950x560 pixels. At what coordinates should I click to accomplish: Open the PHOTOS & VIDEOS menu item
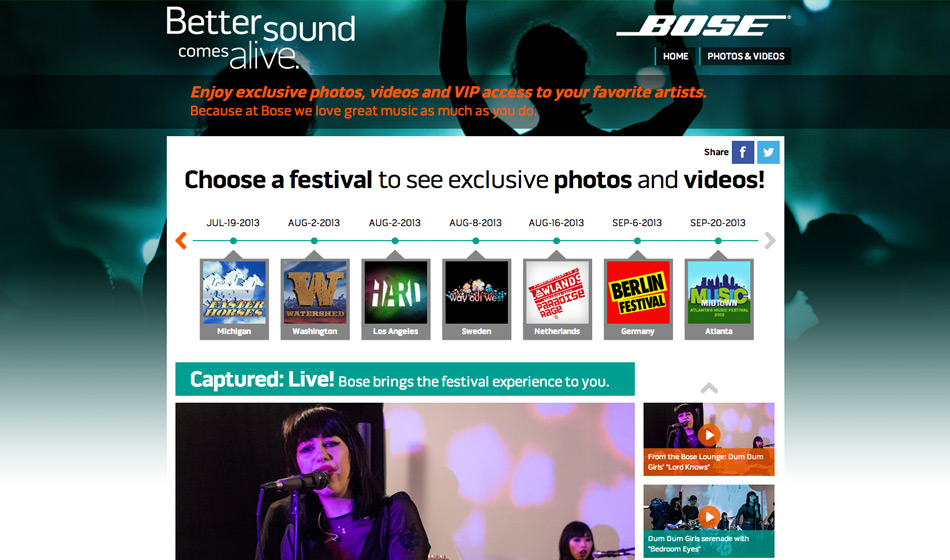coord(746,56)
